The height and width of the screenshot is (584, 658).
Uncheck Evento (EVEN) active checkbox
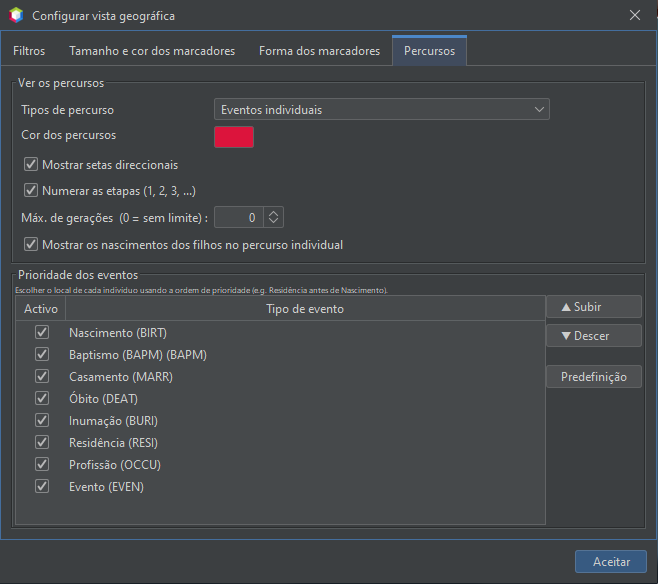[x=42, y=486]
